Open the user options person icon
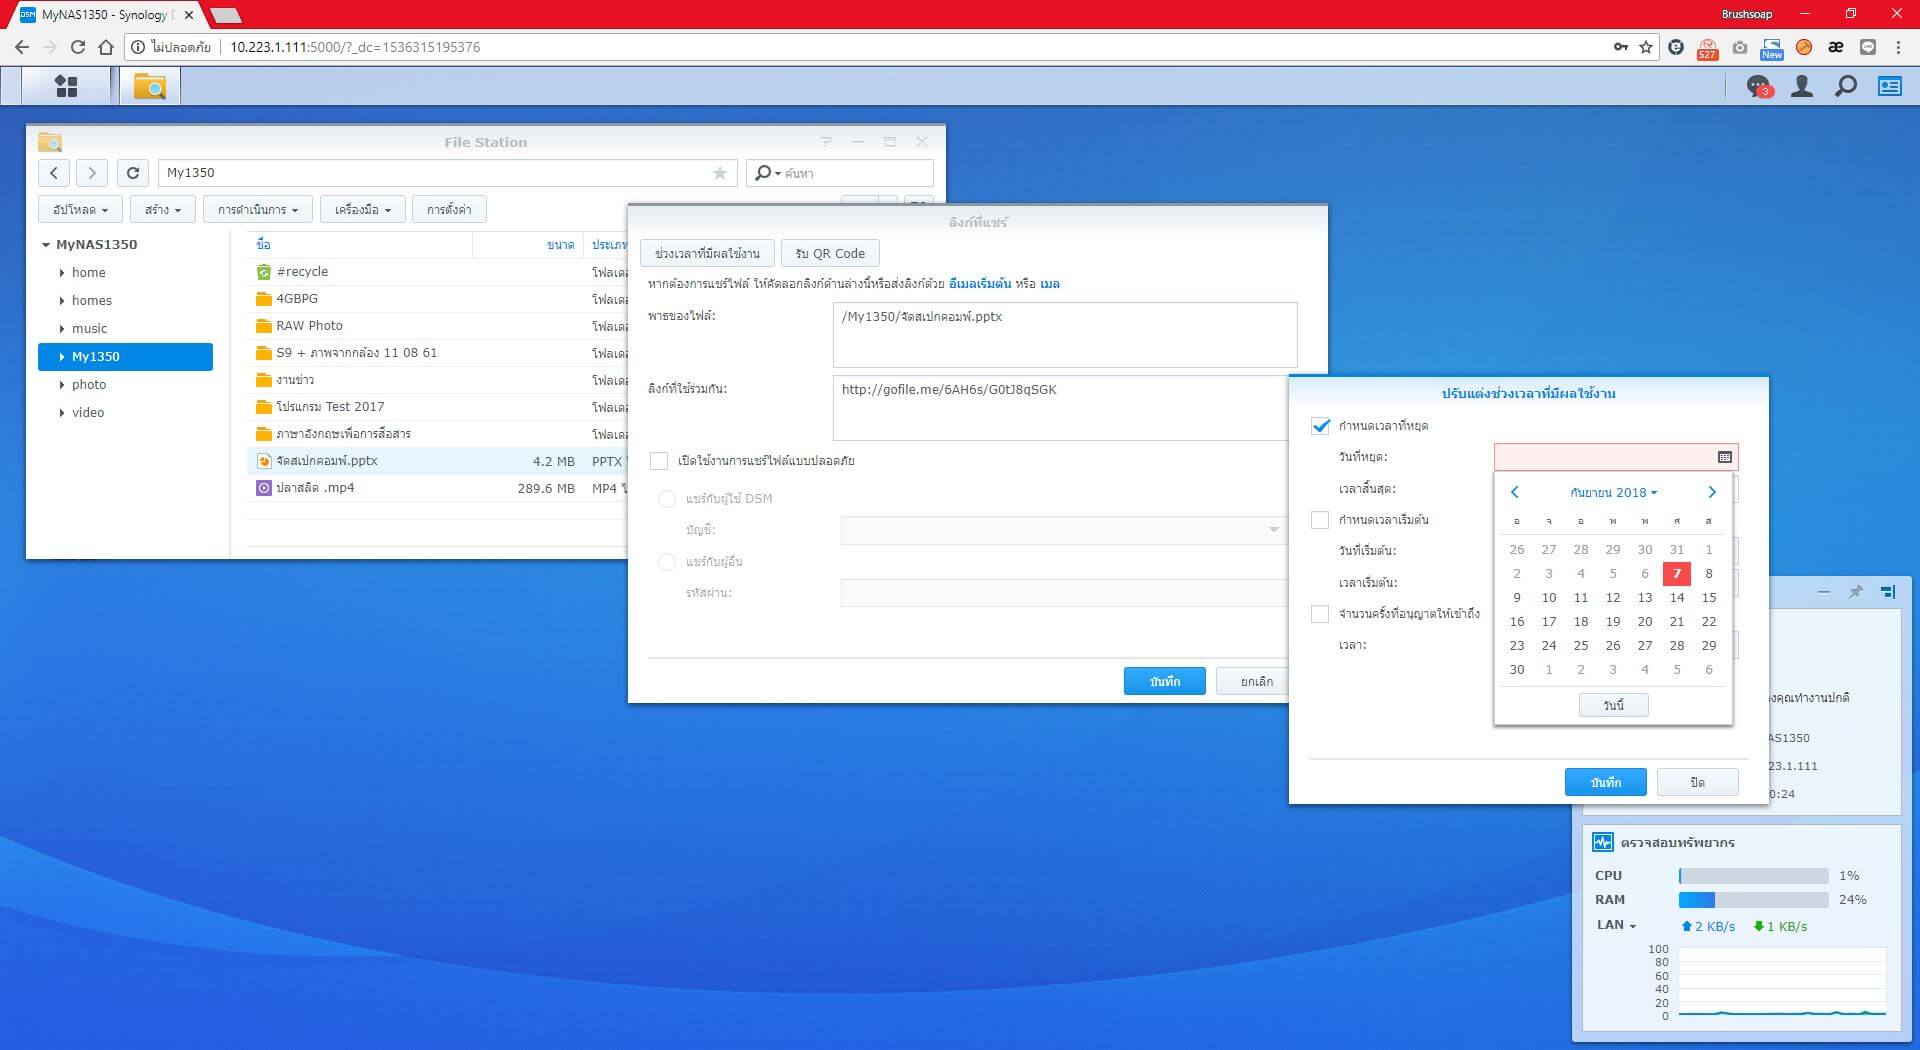The image size is (1920, 1050). click(1802, 86)
